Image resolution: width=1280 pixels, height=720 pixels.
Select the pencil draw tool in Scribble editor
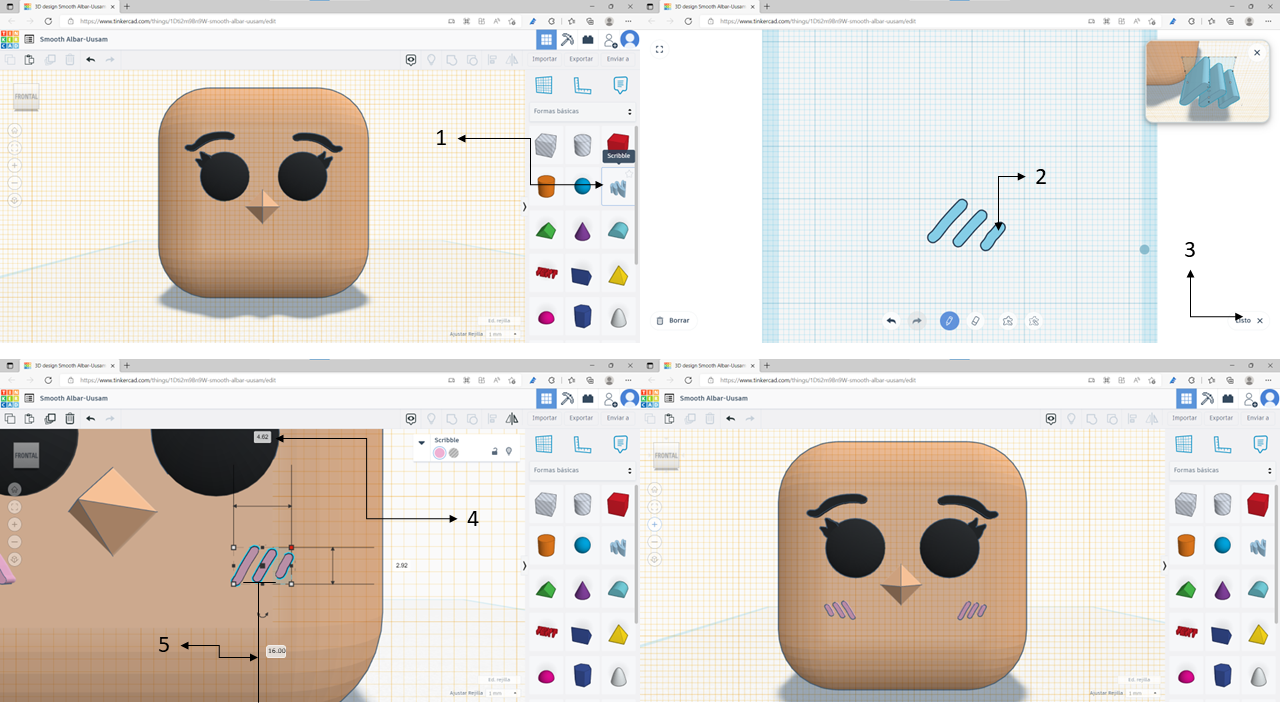pos(948,321)
